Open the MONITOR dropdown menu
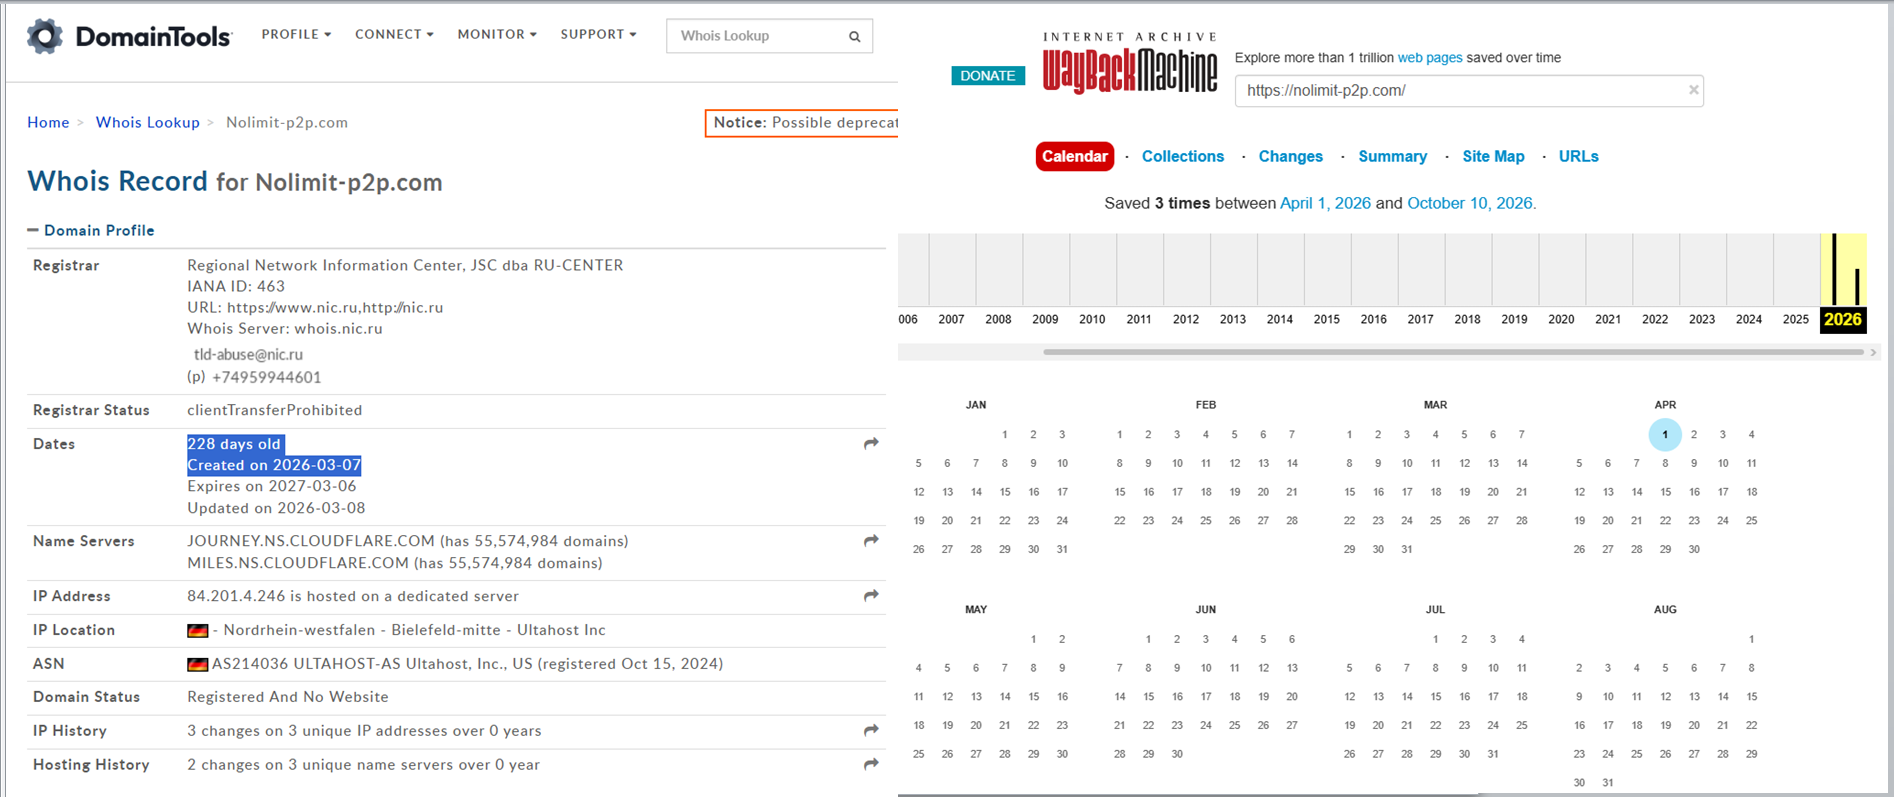This screenshot has width=1894, height=797. (x=497, y=34)
